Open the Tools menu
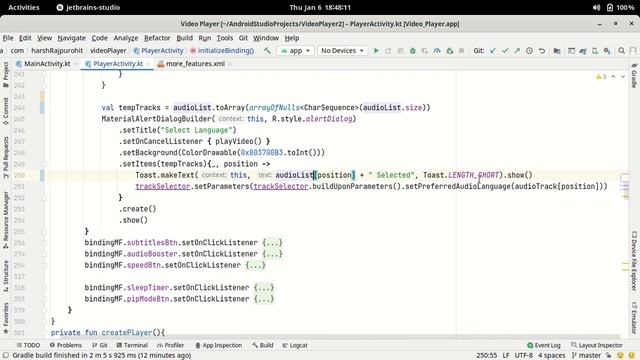The height and width of the screenshot is (360, 640). tap(224, 38)
